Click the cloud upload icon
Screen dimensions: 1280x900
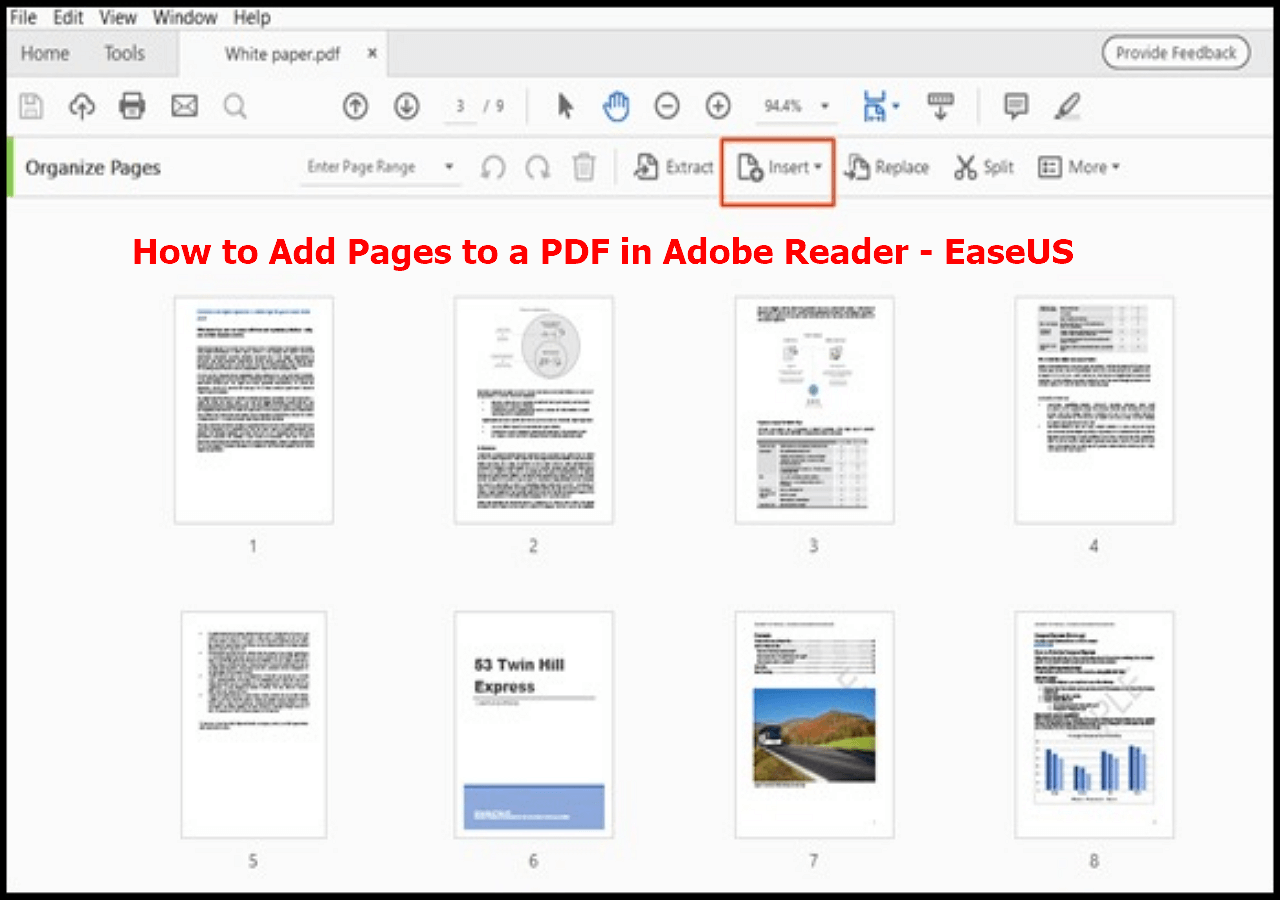[x=82, y=106]
